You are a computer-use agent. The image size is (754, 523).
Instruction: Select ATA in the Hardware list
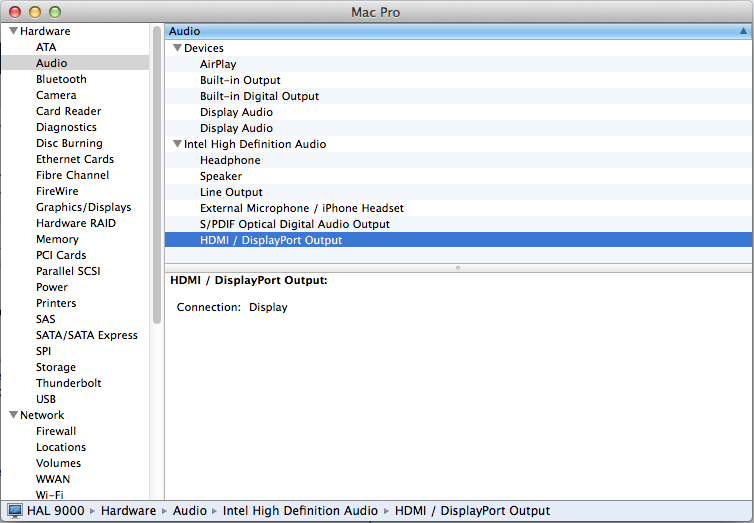[x=46, y=47]
